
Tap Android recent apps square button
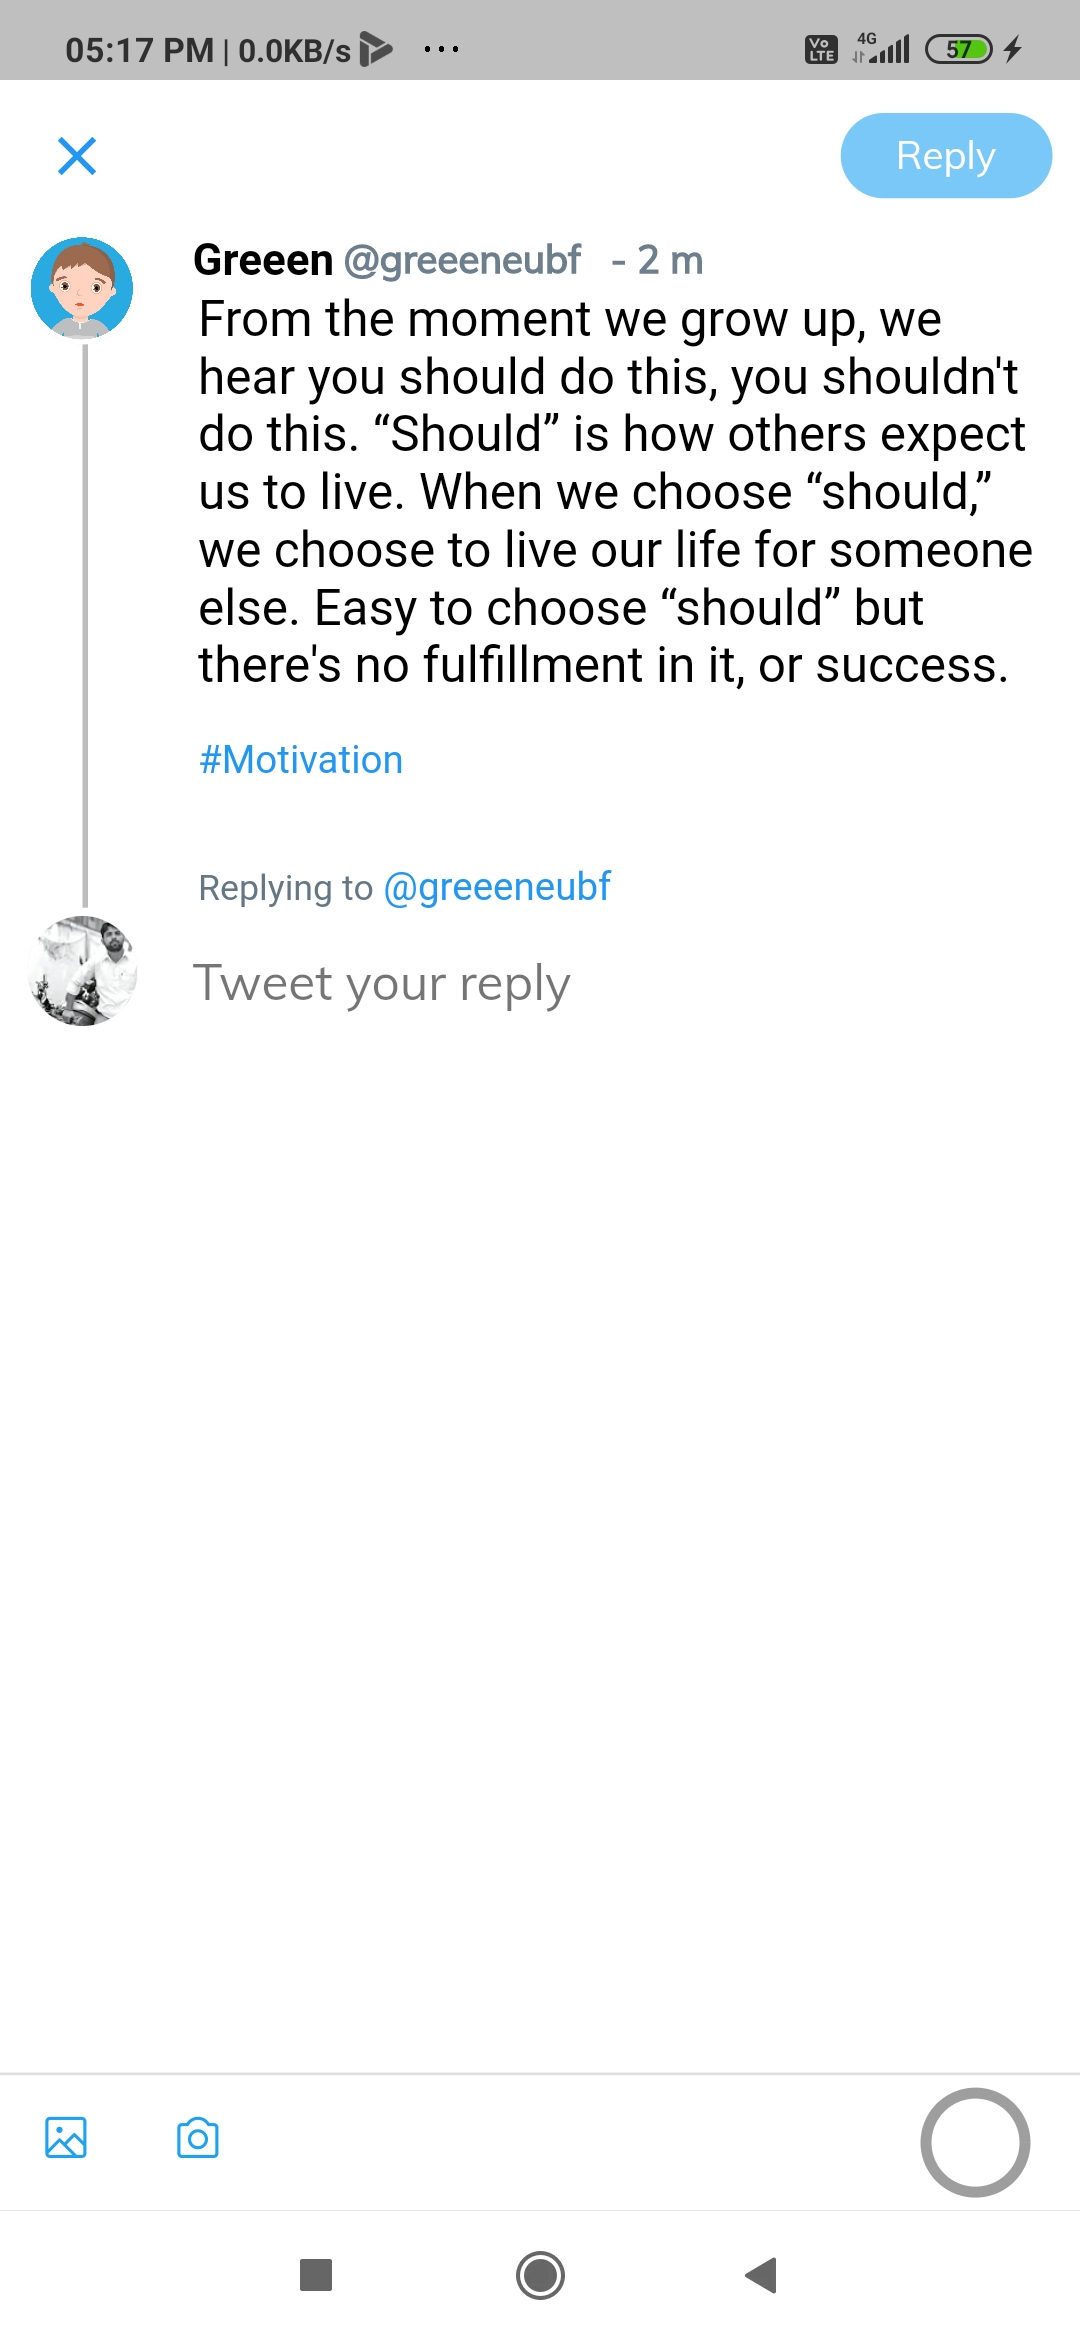316,2275
